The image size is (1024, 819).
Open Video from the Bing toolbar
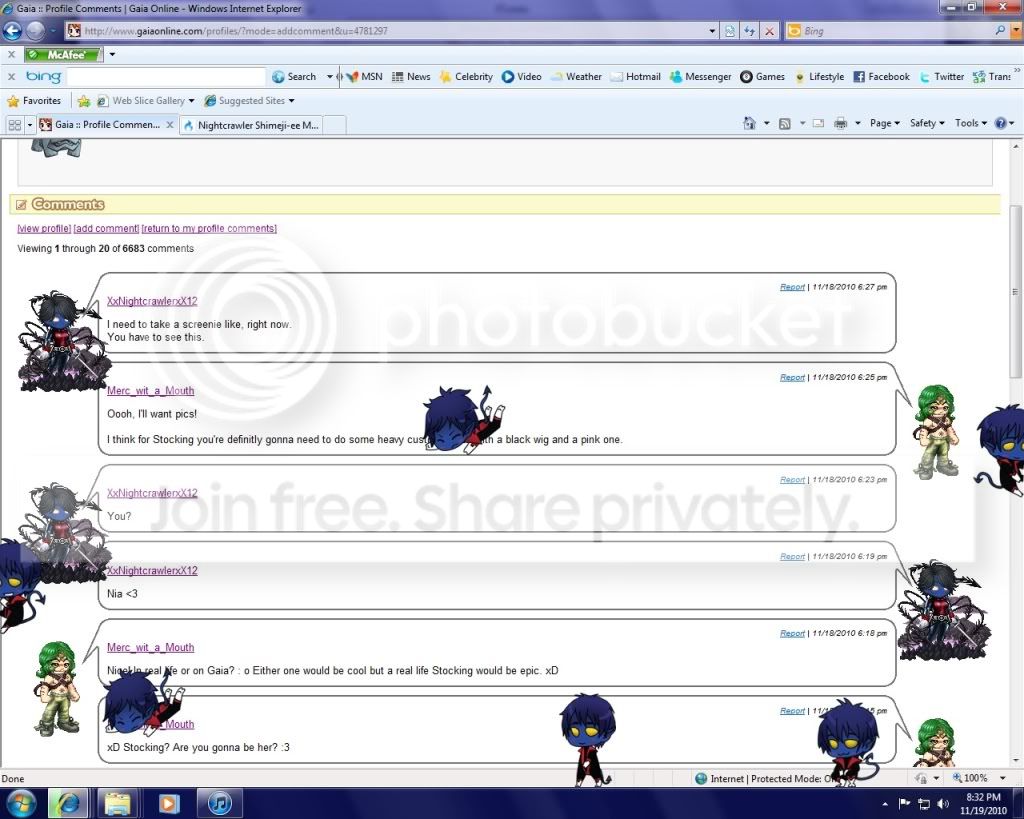(x=522, y=76)
